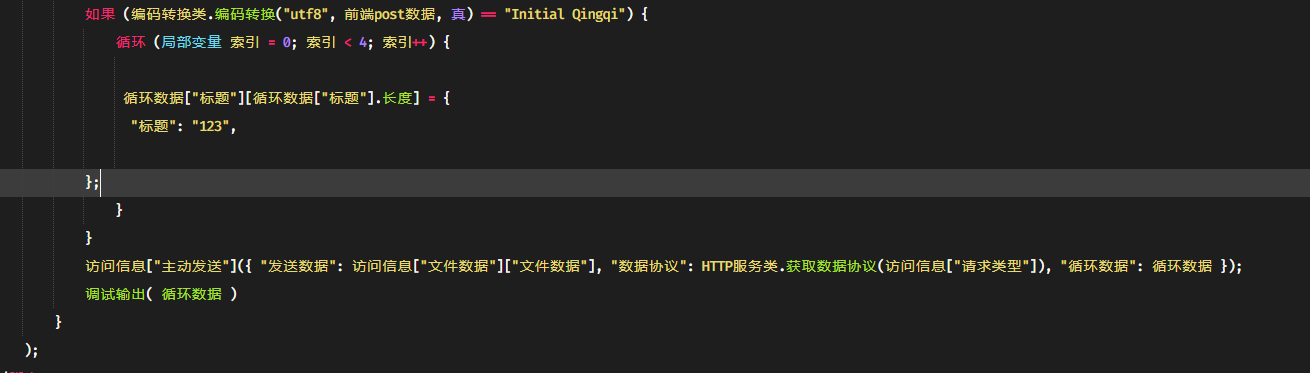The width and height of the screenshot is (1310, 373).
Task: Click the HTTP服务类 class reference
Action: point(739,266)
